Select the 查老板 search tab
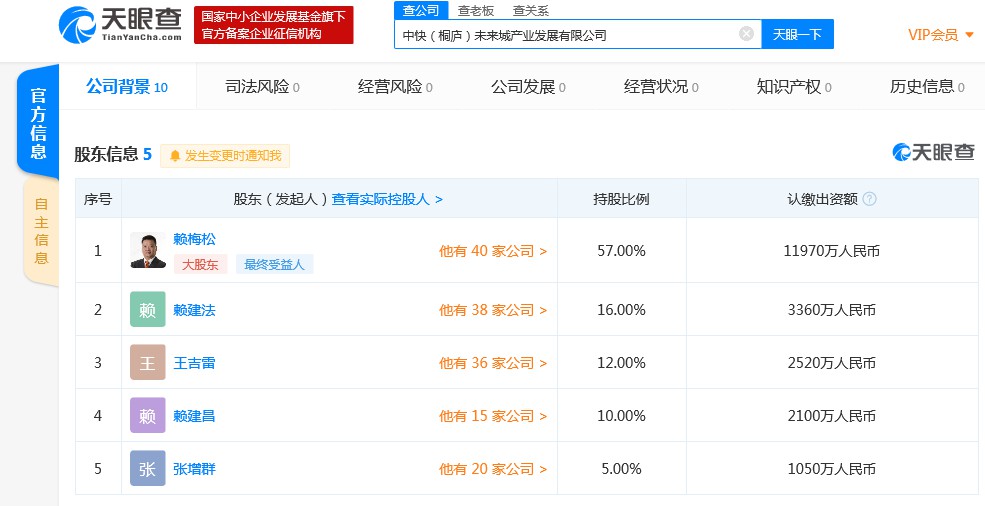Viewport: 985px width, 506px height. coord(476,11)
